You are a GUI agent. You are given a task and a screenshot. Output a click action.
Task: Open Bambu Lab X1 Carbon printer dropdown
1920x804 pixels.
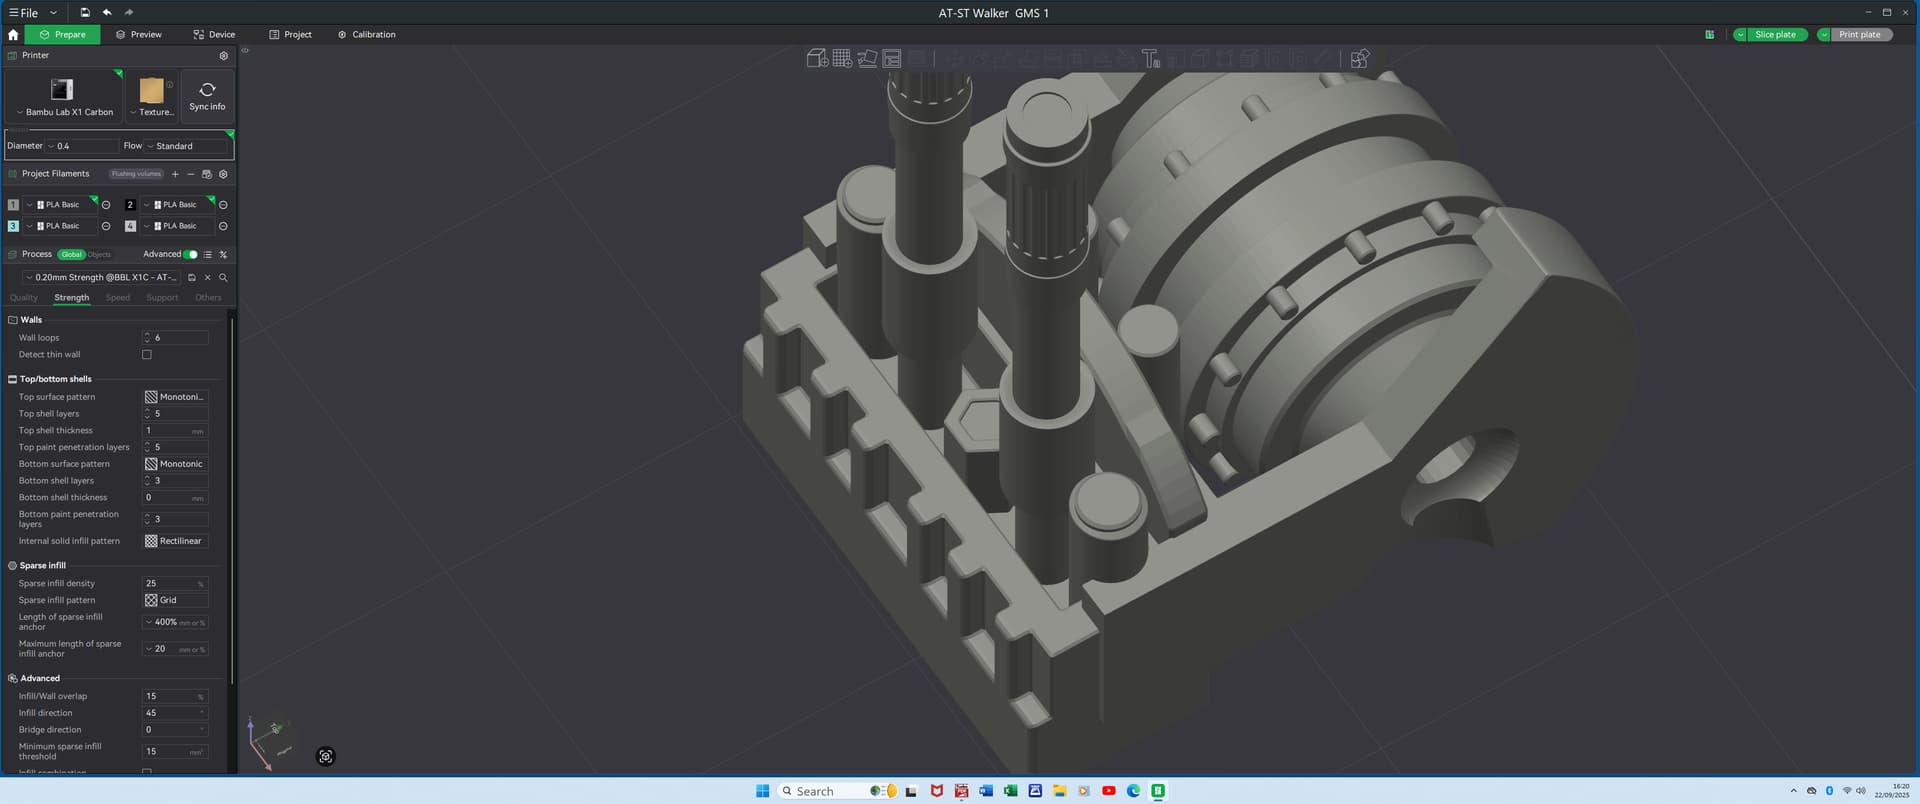click(x=64, y=96)
